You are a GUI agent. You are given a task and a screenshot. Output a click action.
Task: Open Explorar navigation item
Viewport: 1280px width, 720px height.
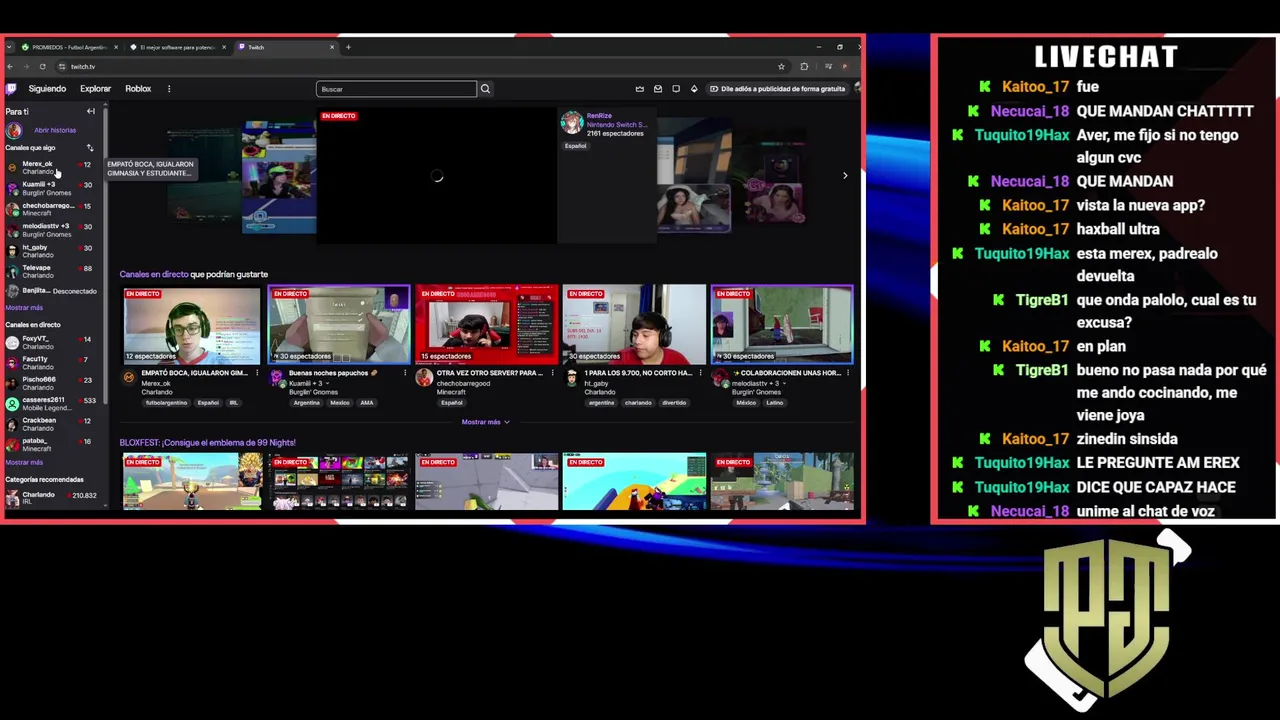96,89
